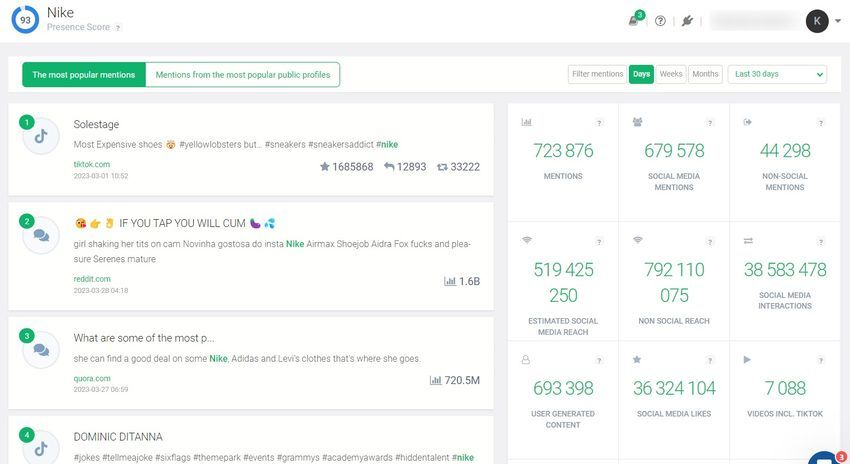Select The most popular mentions tab
Image resolution: width=850 pixels, height=464 pixels.
83,75
